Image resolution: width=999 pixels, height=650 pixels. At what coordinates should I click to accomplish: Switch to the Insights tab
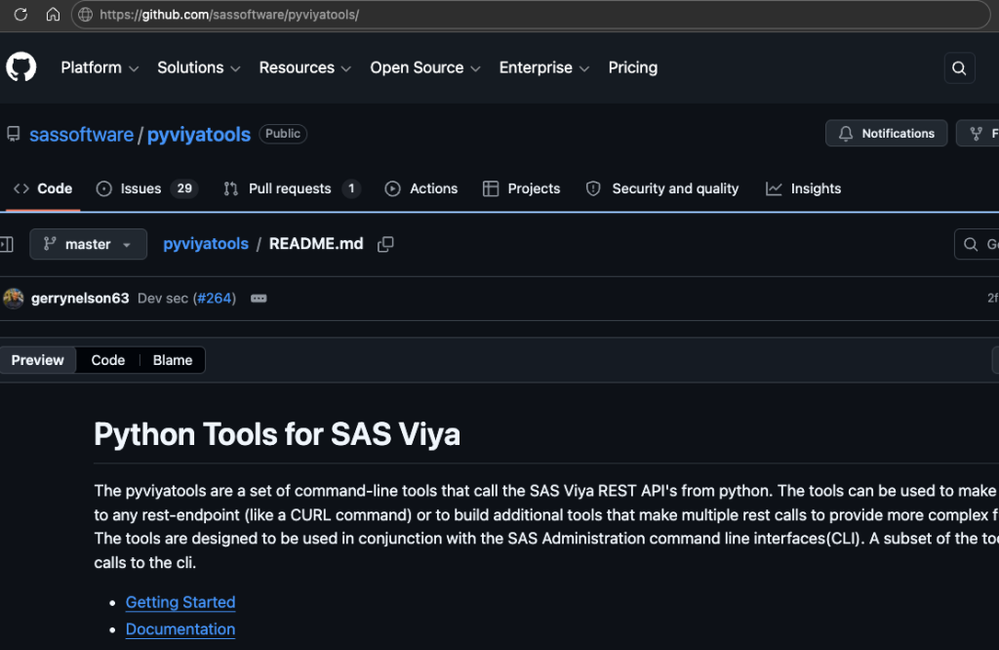803,189
